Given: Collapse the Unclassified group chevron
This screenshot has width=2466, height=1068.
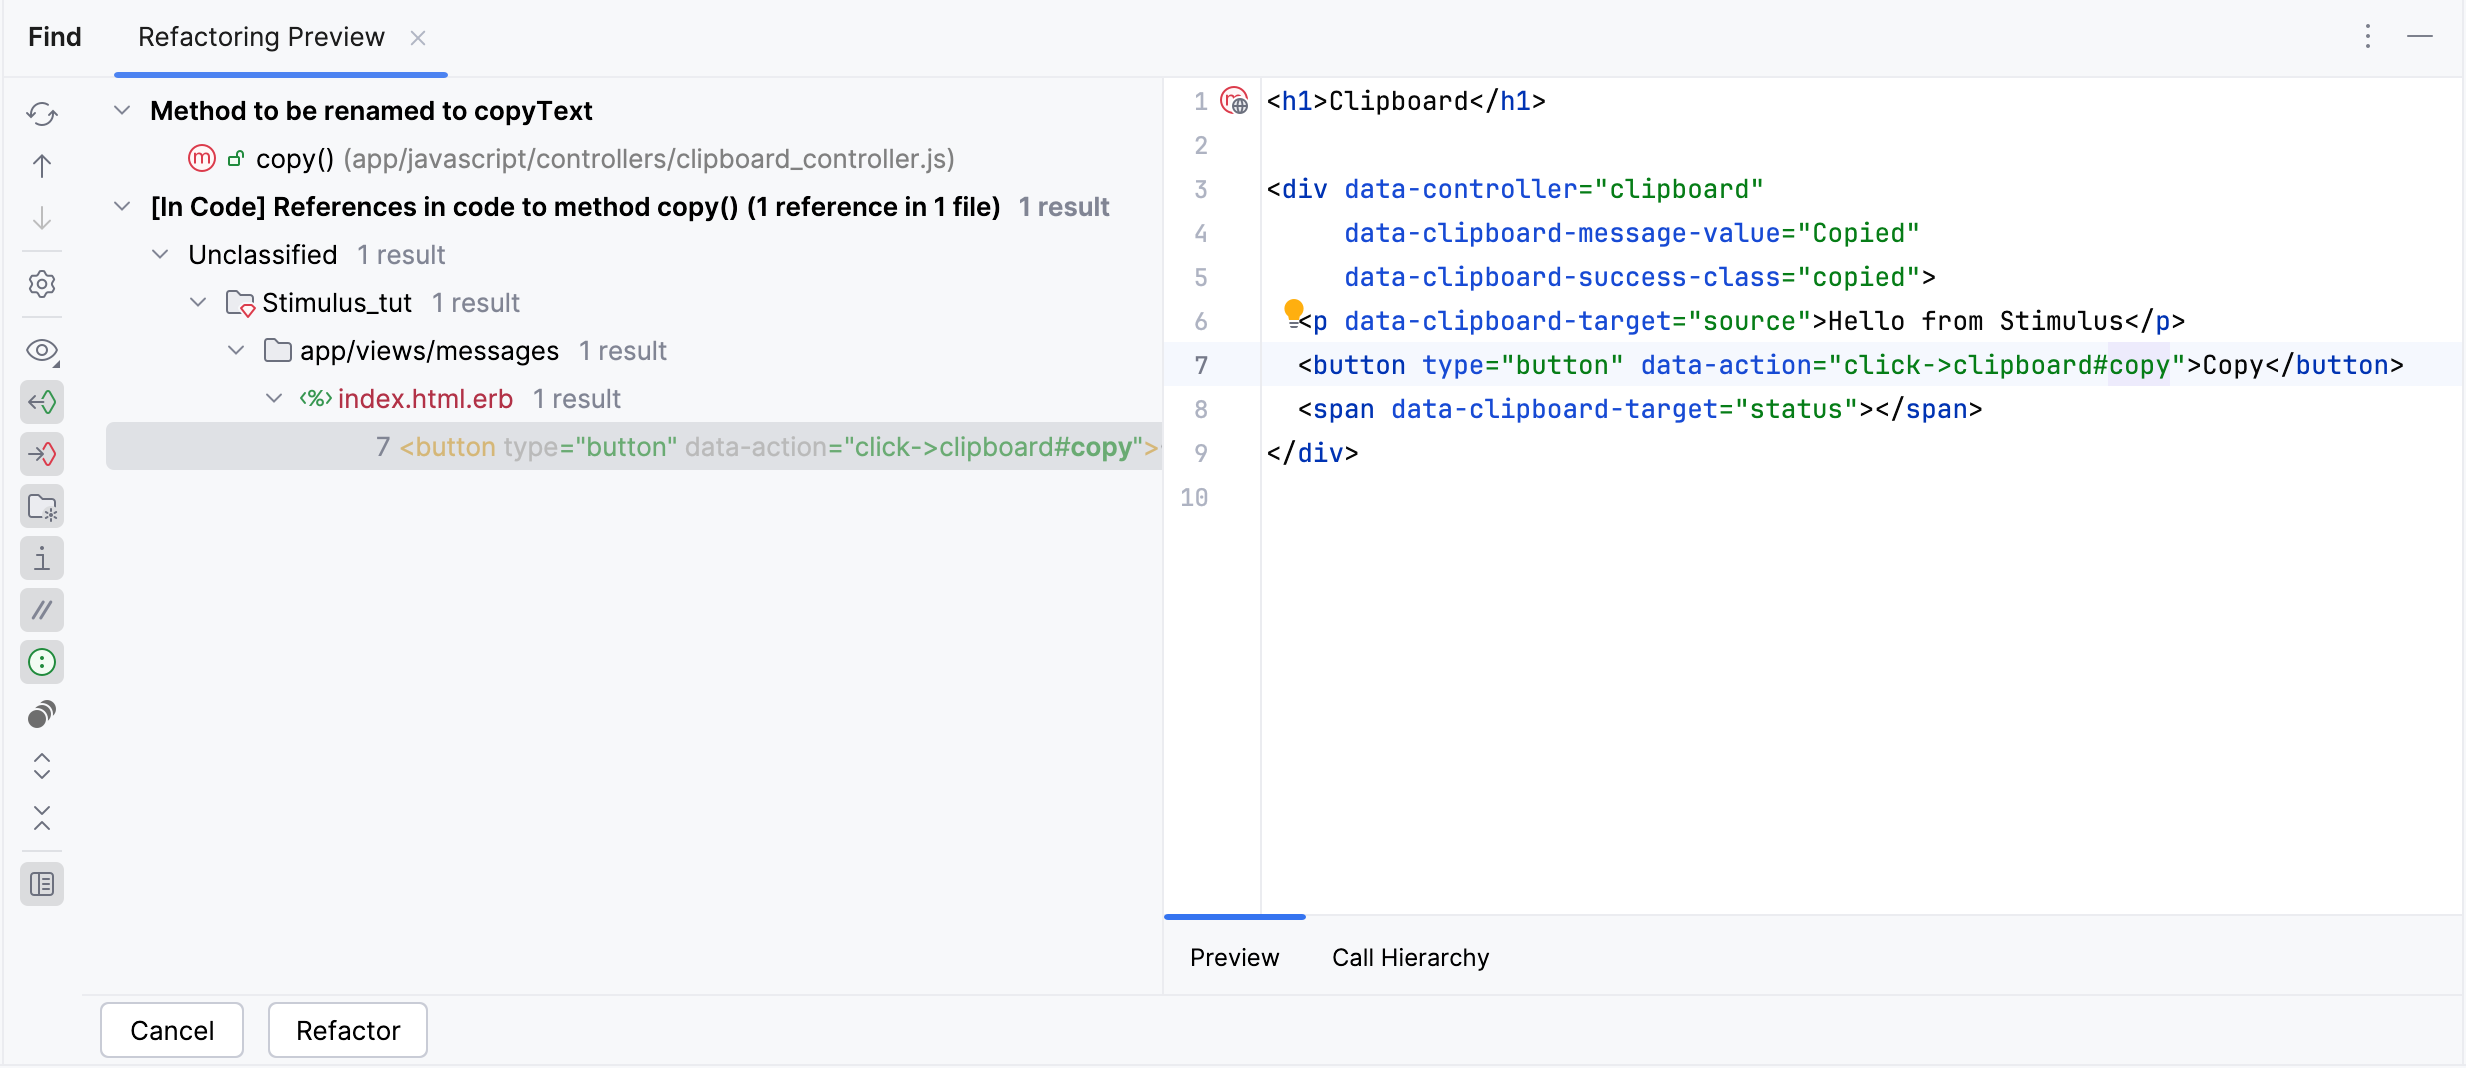Looking at the screenshot, I should tap(160, 254).
